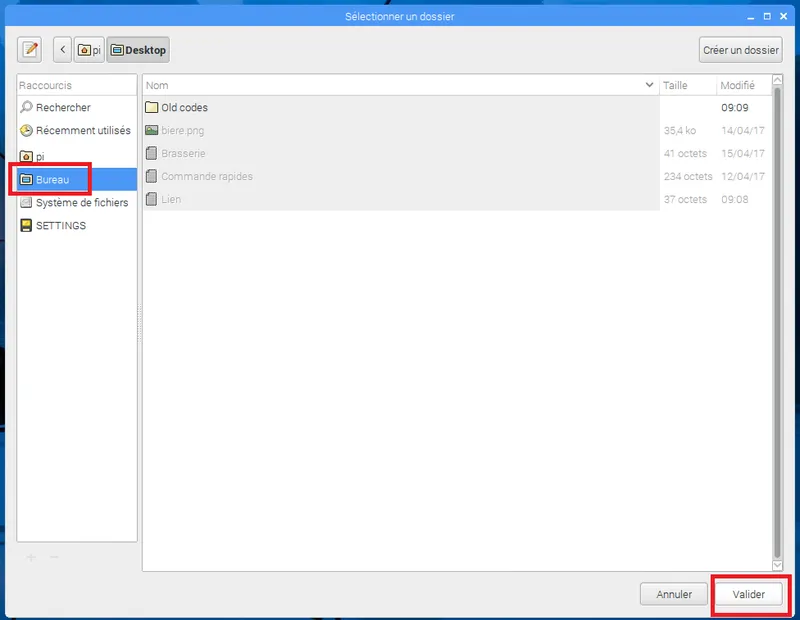Open Système de fichiers in sidebar
The width and height of the screenshot is (800, 620).
81,202
